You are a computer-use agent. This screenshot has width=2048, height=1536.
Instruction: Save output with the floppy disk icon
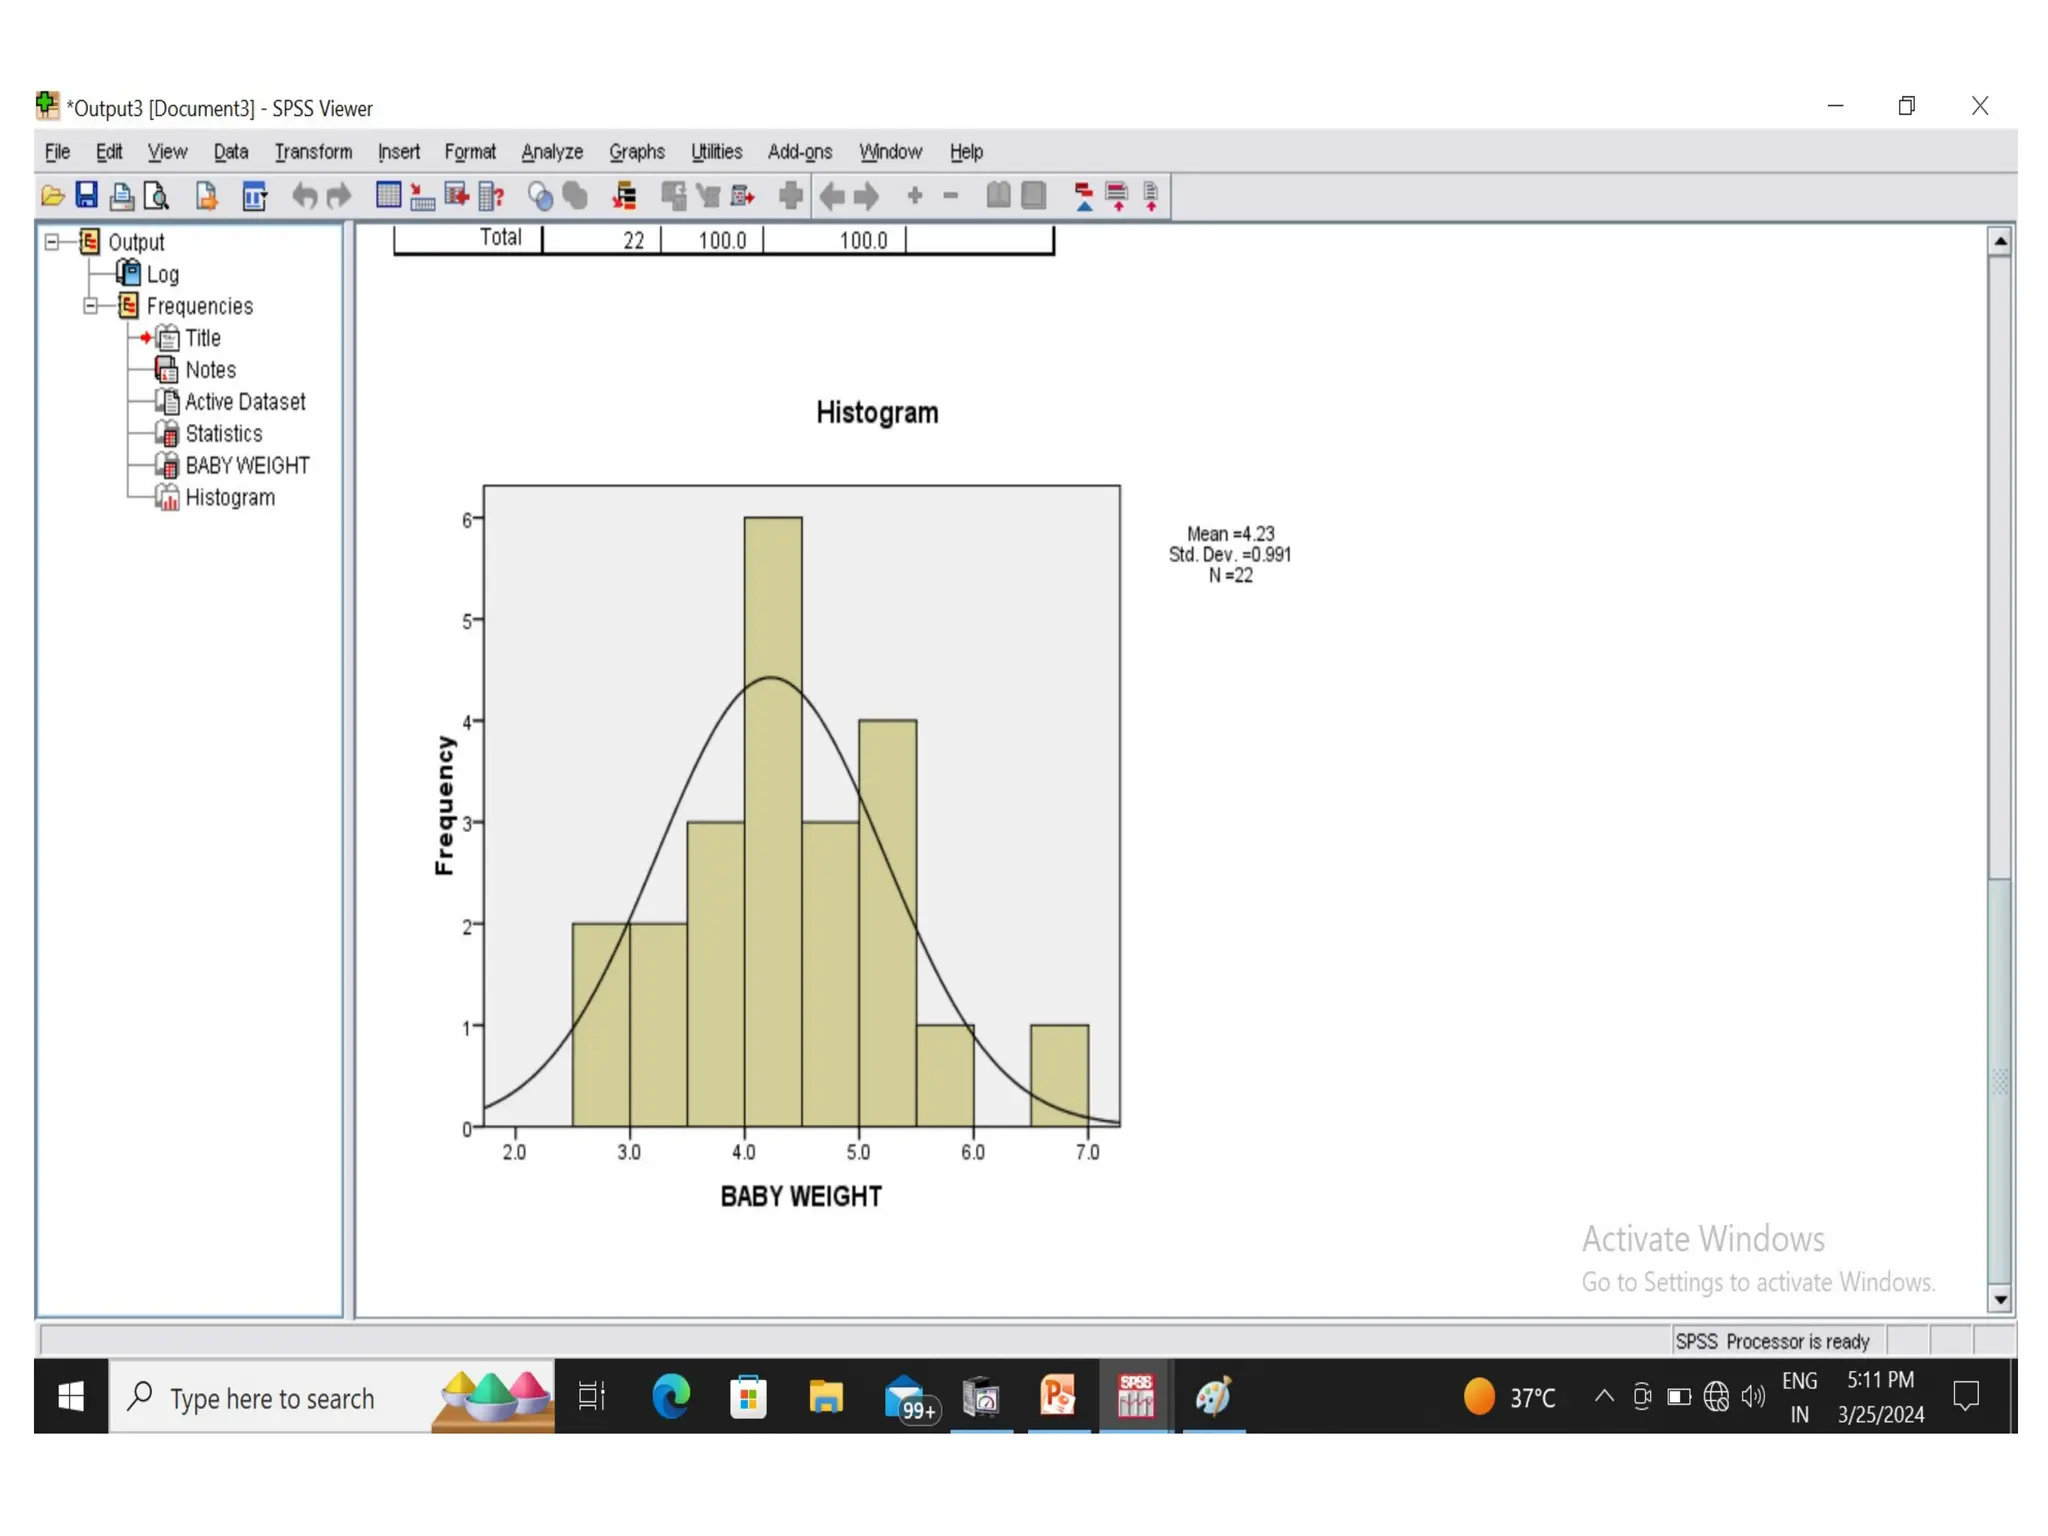pos(87,195)
